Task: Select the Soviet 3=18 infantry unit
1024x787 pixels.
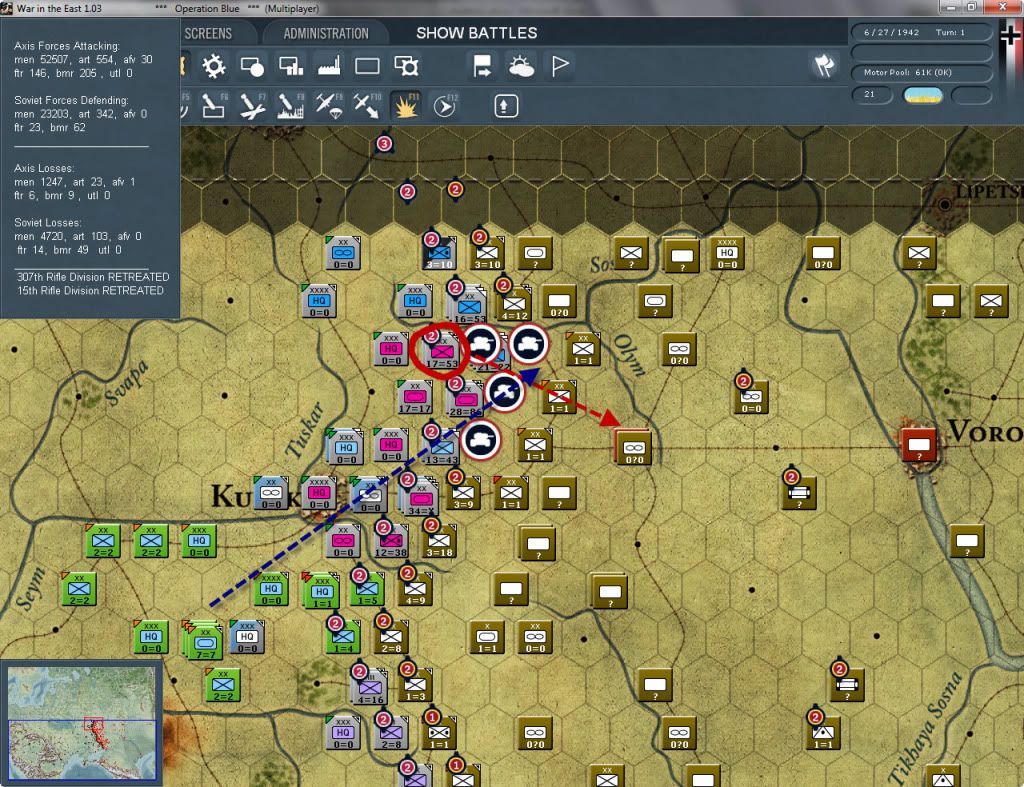Action: 439,541
